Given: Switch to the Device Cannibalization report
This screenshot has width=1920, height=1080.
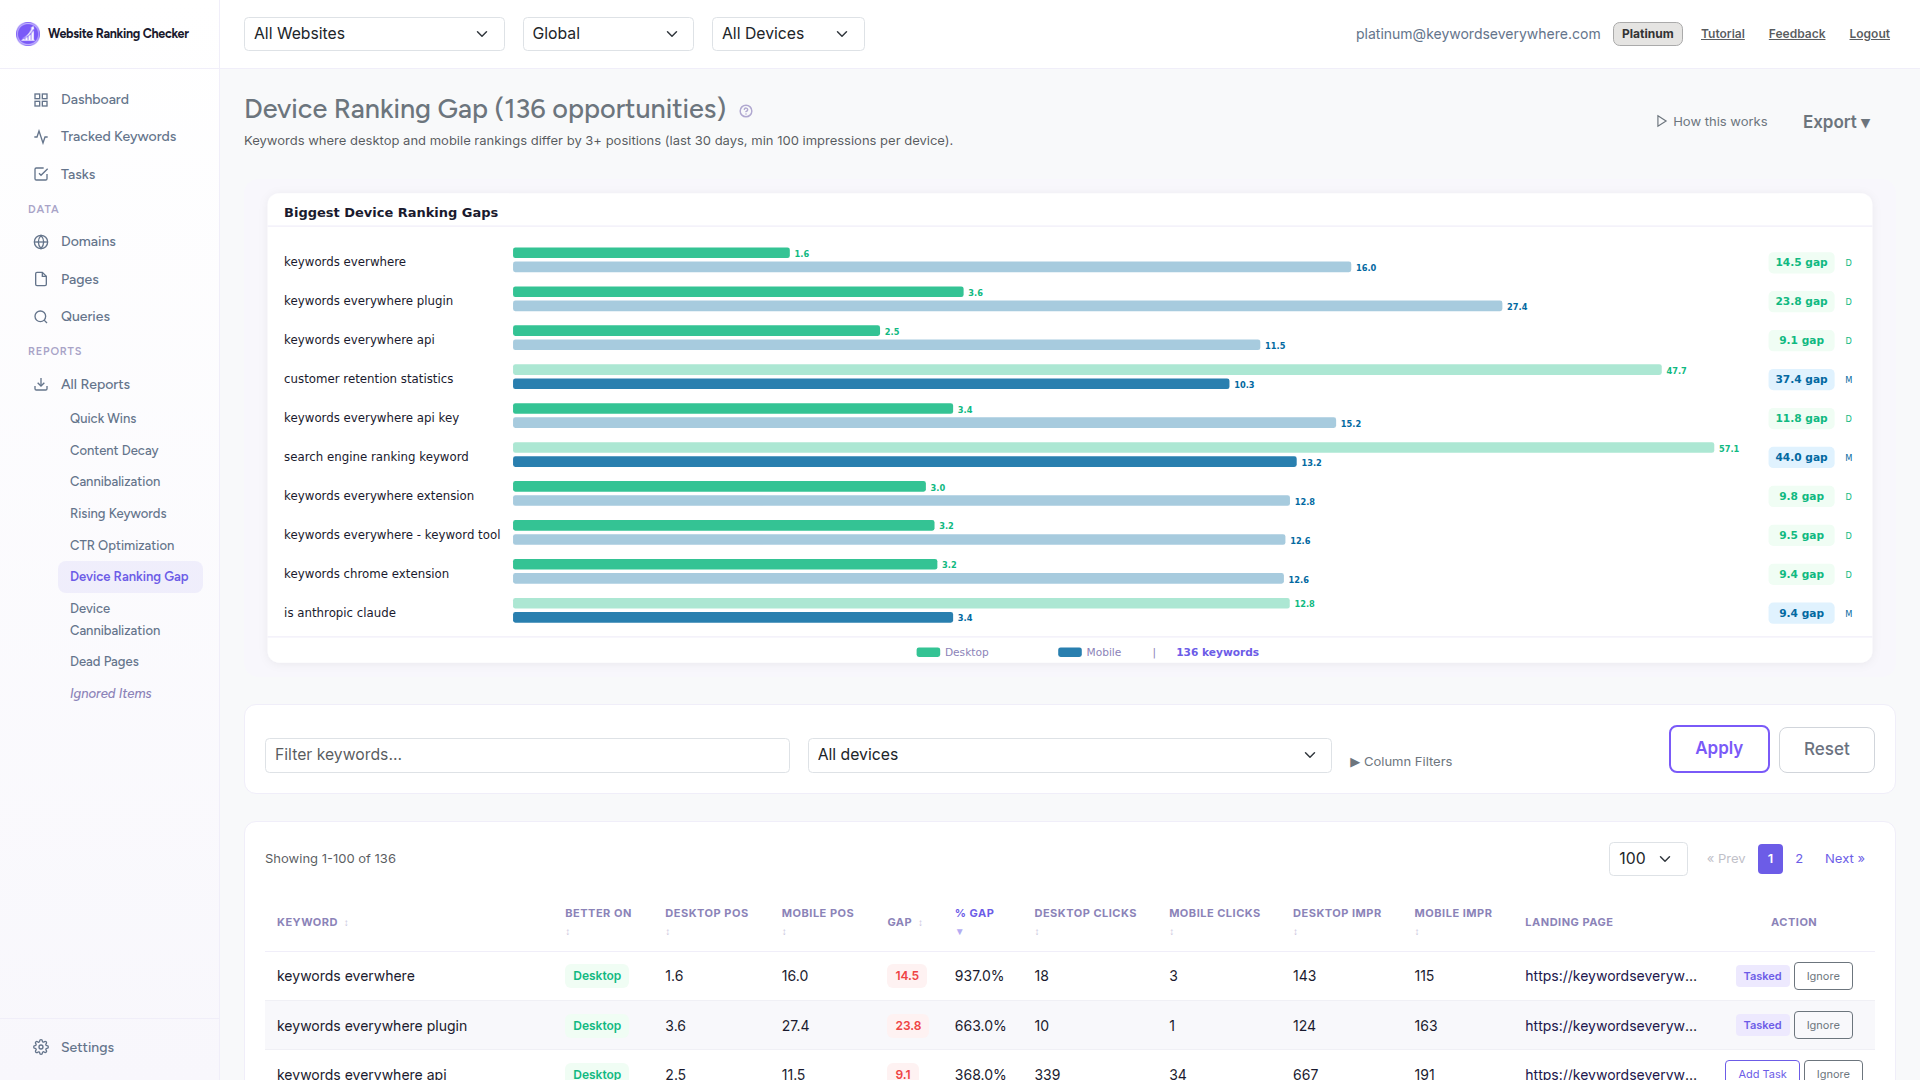Looking at the screenshot, I should pos(114,619).
